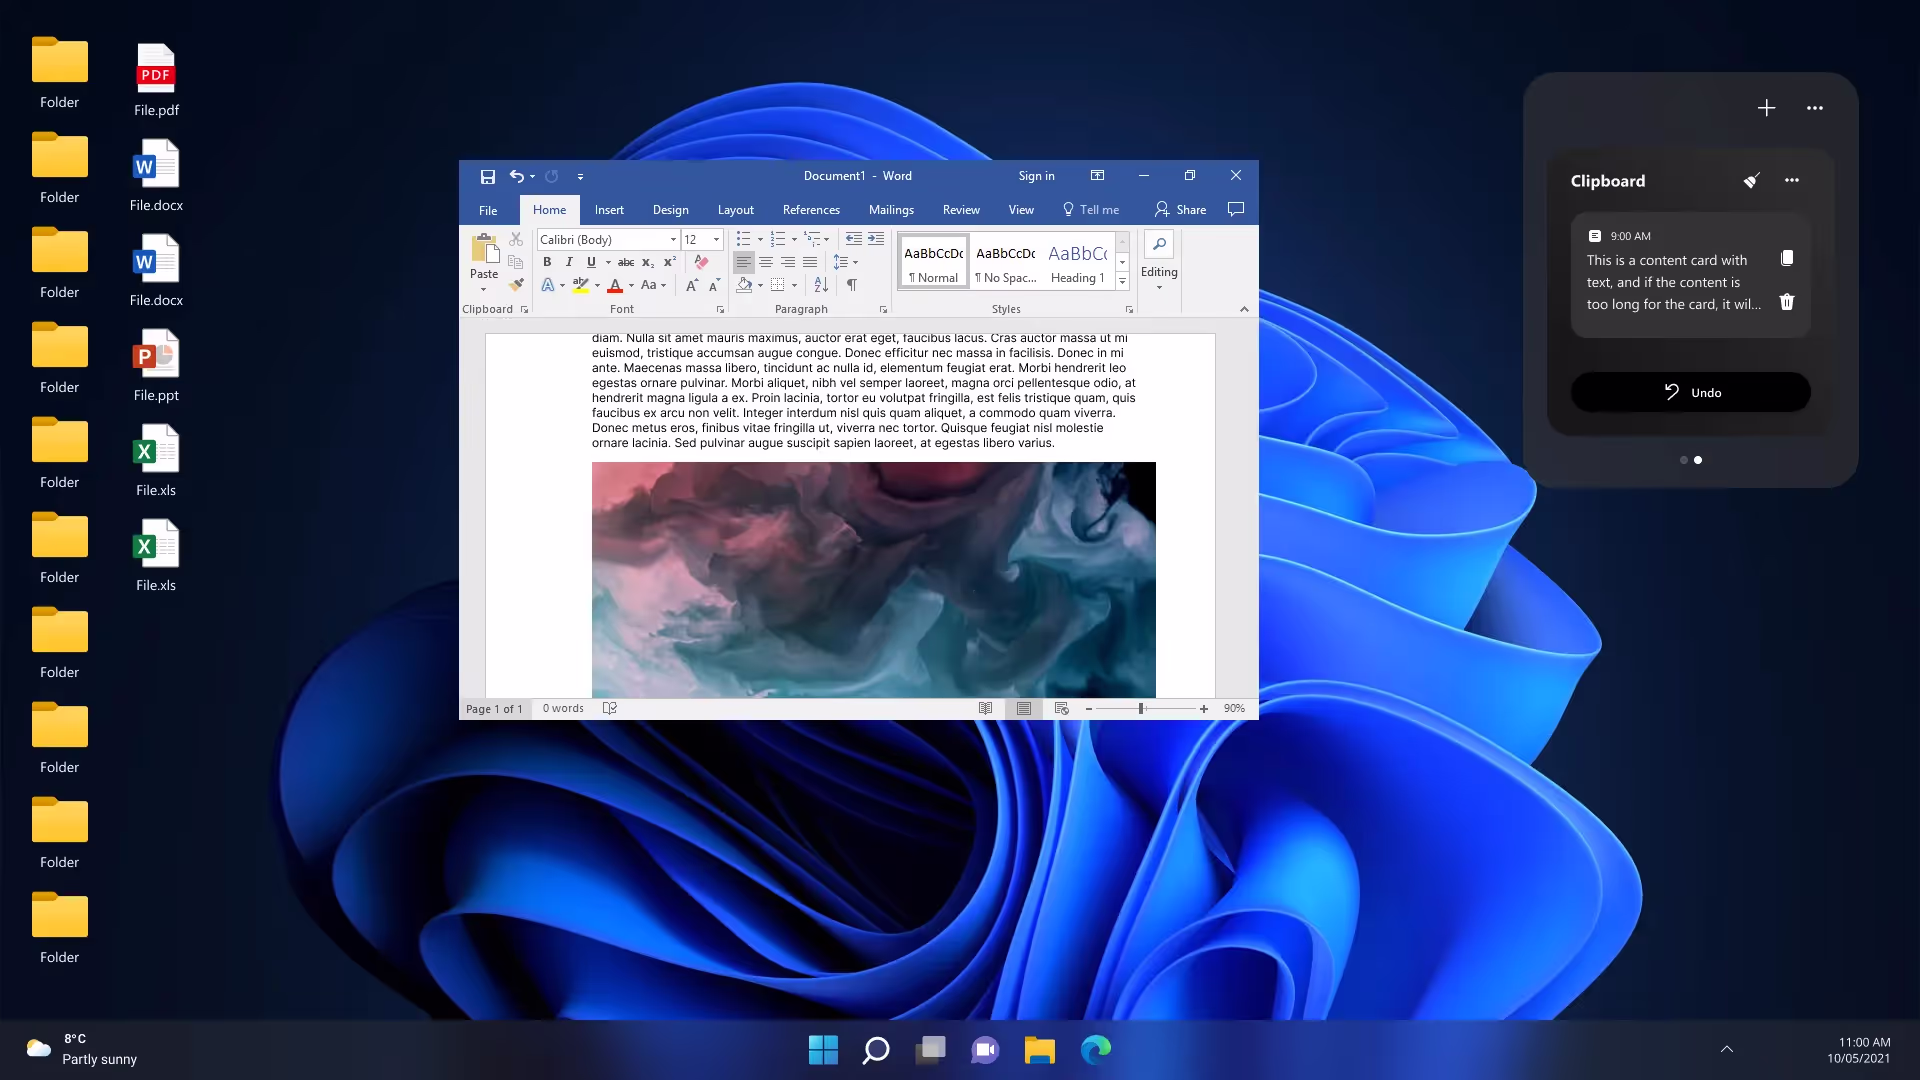The width and height of the screenshot is (1920, 1080).
Task: Click the Increase Indent icon
Action: (876, 239)
